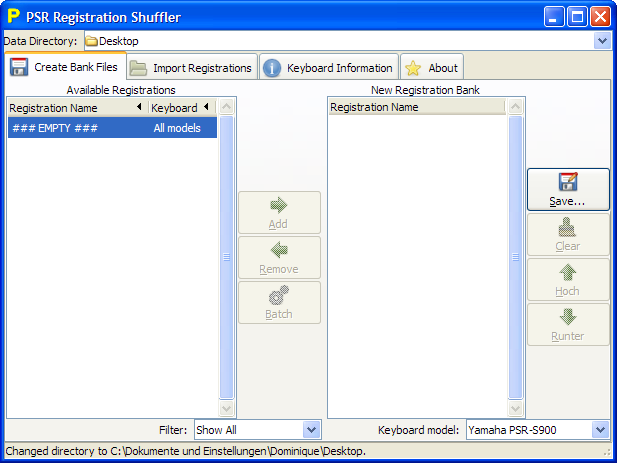Go to the About tab
617x463 pixels.
click(x=432, y=68)
